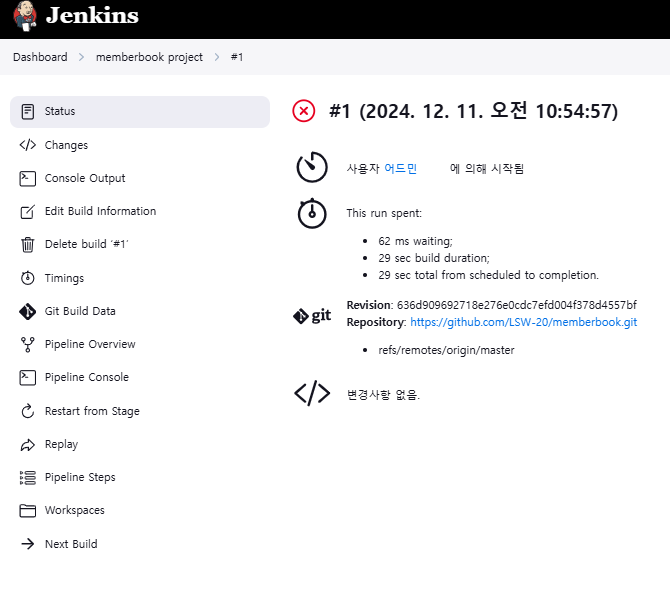Click the build heading #1 timestamp

[x=473, y=111]
